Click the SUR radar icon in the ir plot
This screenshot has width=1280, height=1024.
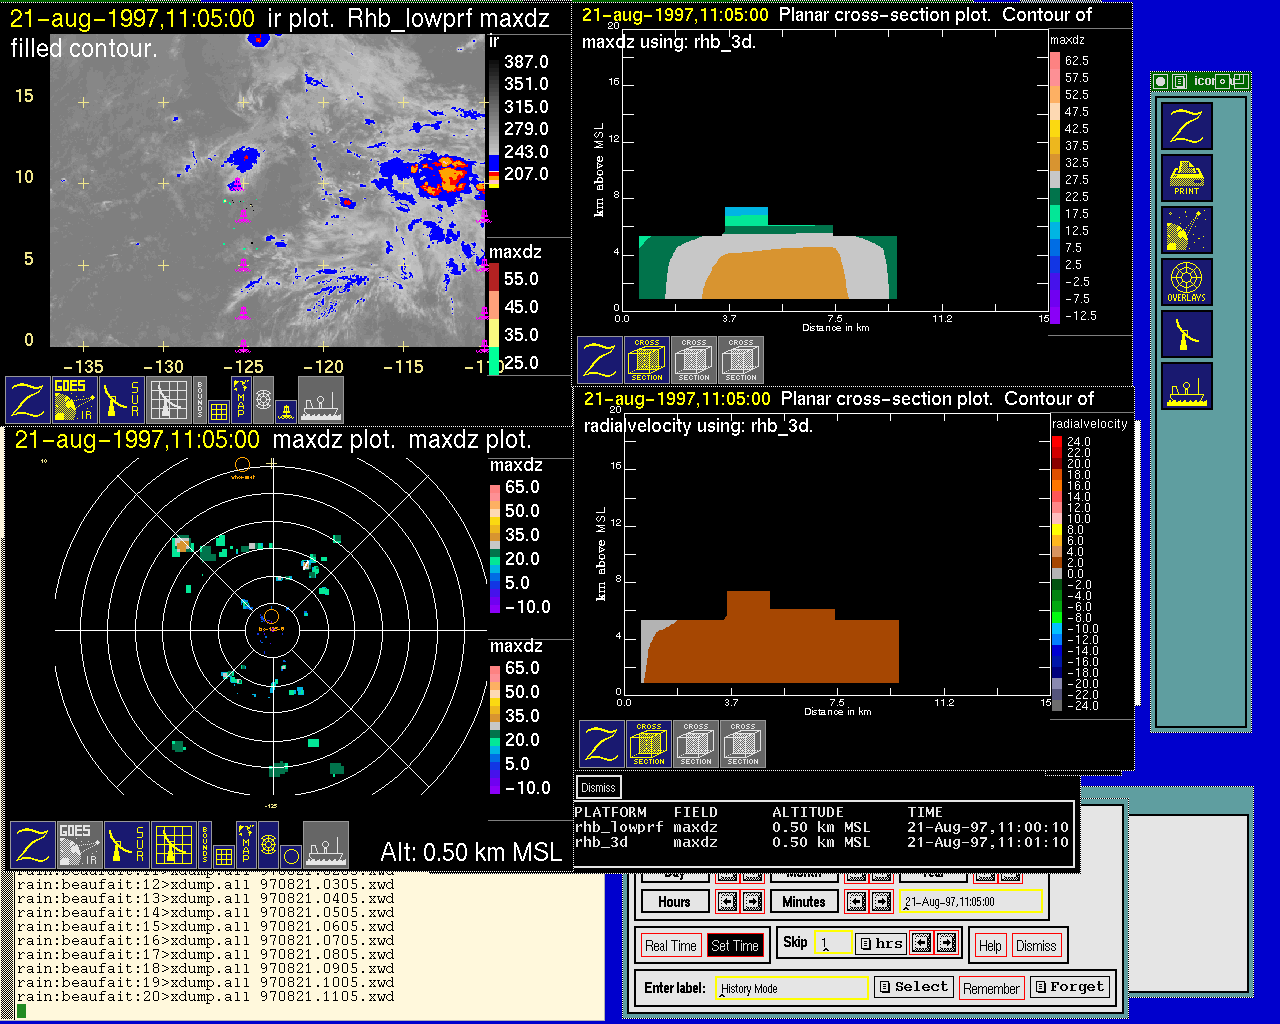tap(123, 400)
